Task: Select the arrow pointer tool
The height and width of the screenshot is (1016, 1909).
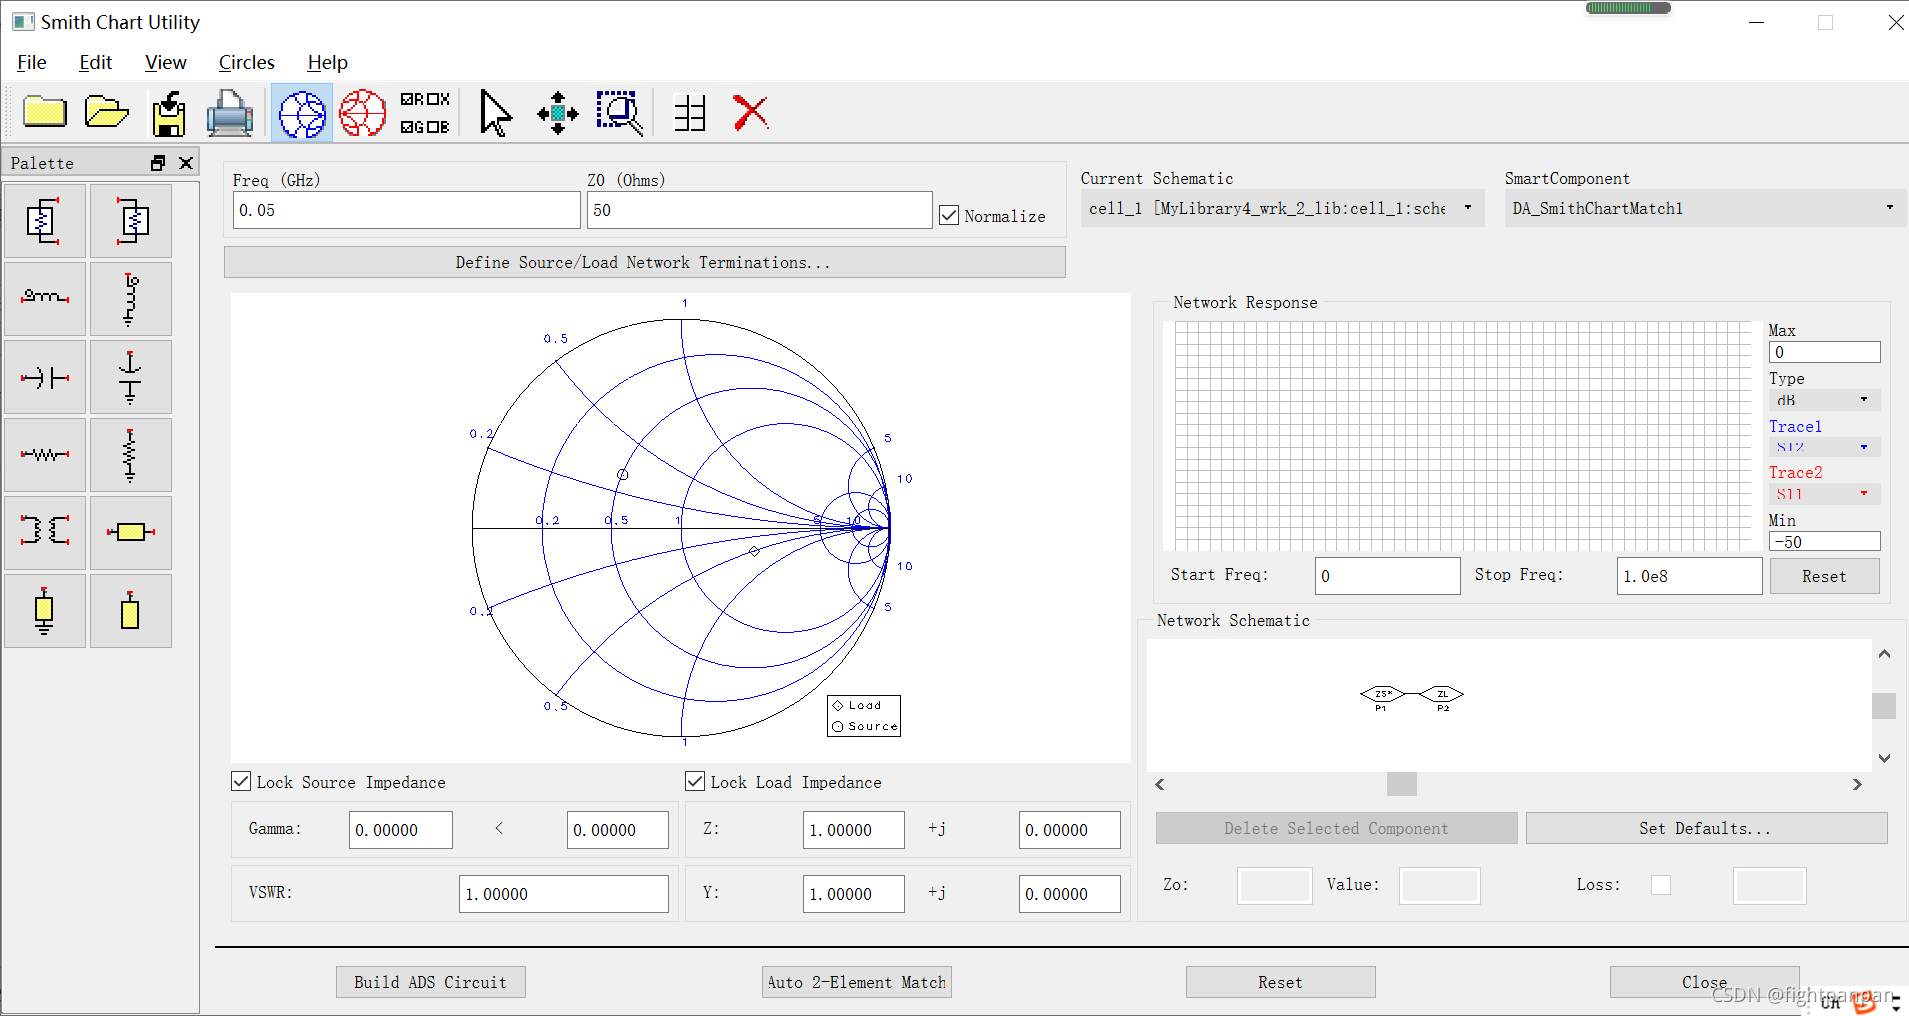Action: pyautogui.click(x=495, y=113)
